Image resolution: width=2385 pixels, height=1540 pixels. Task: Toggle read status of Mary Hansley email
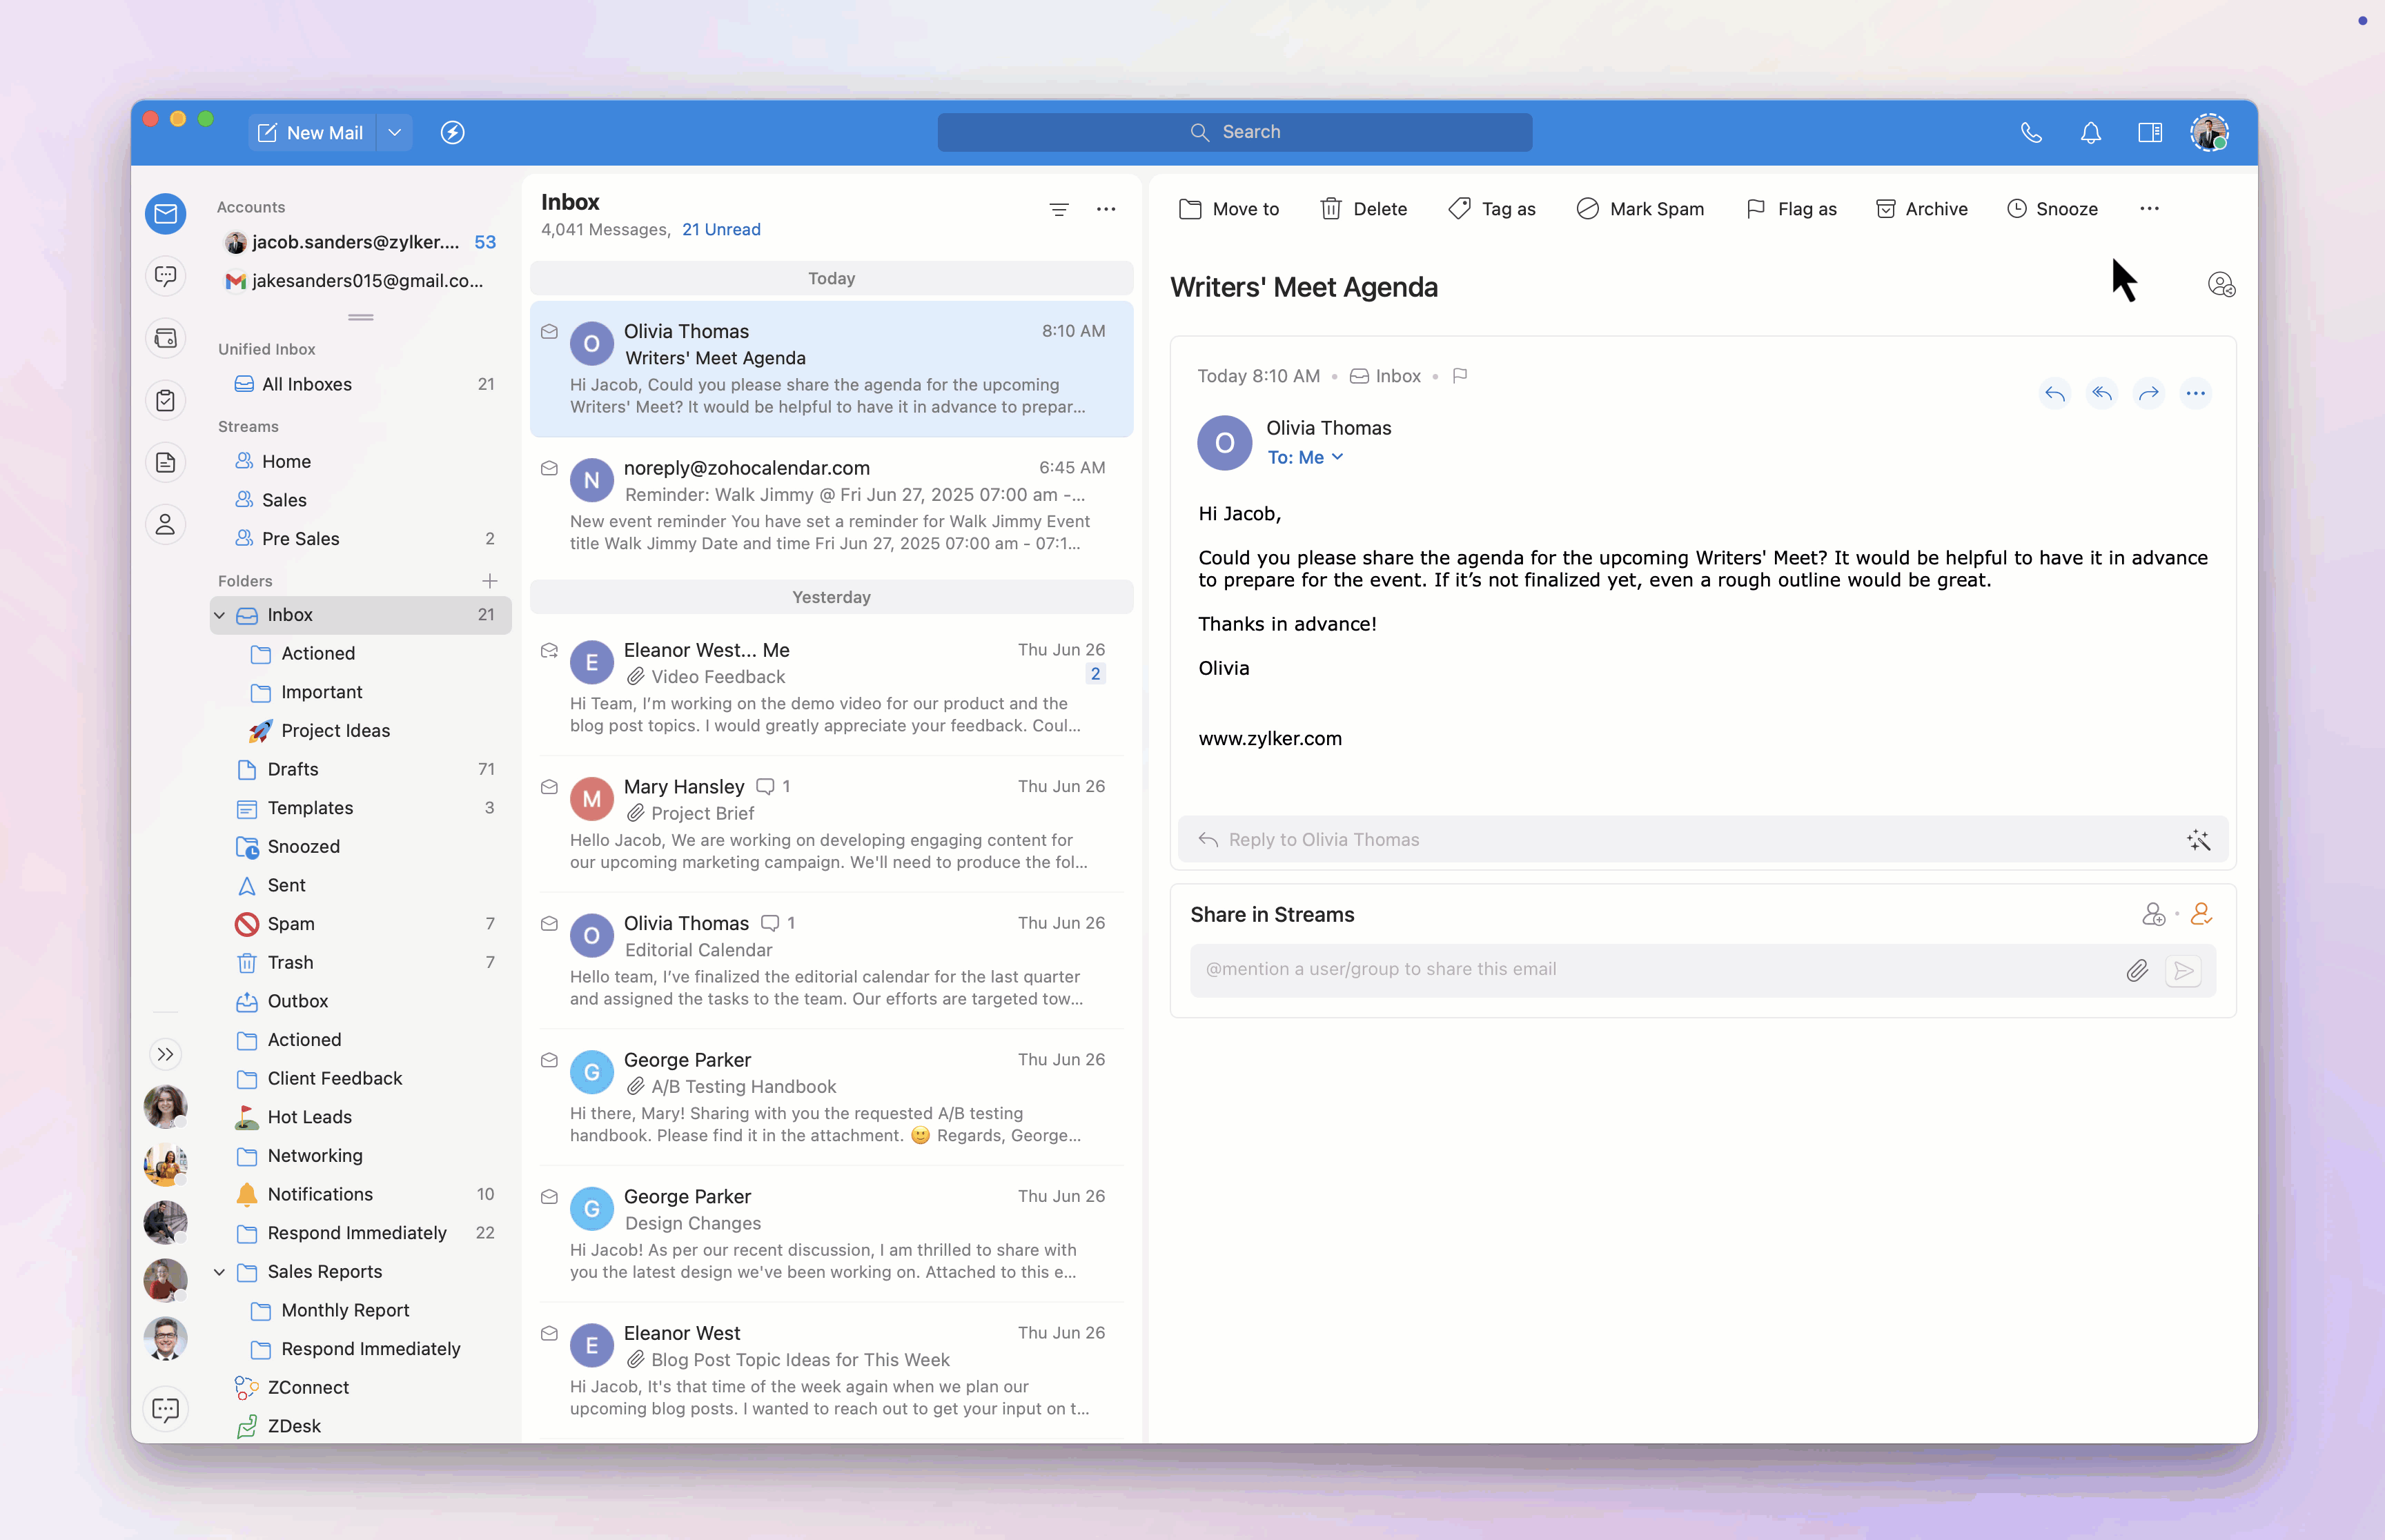[x=549, y=787]
